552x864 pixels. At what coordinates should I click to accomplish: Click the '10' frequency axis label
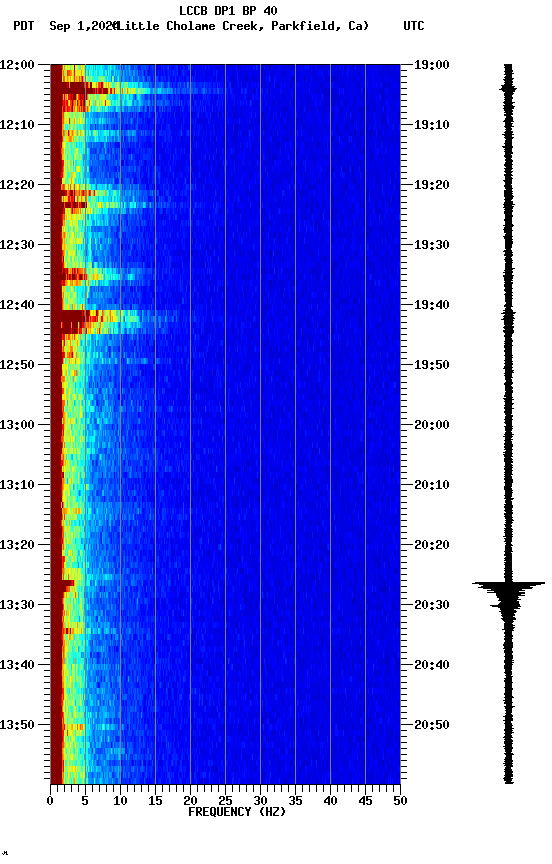click(x=120, y=801)
